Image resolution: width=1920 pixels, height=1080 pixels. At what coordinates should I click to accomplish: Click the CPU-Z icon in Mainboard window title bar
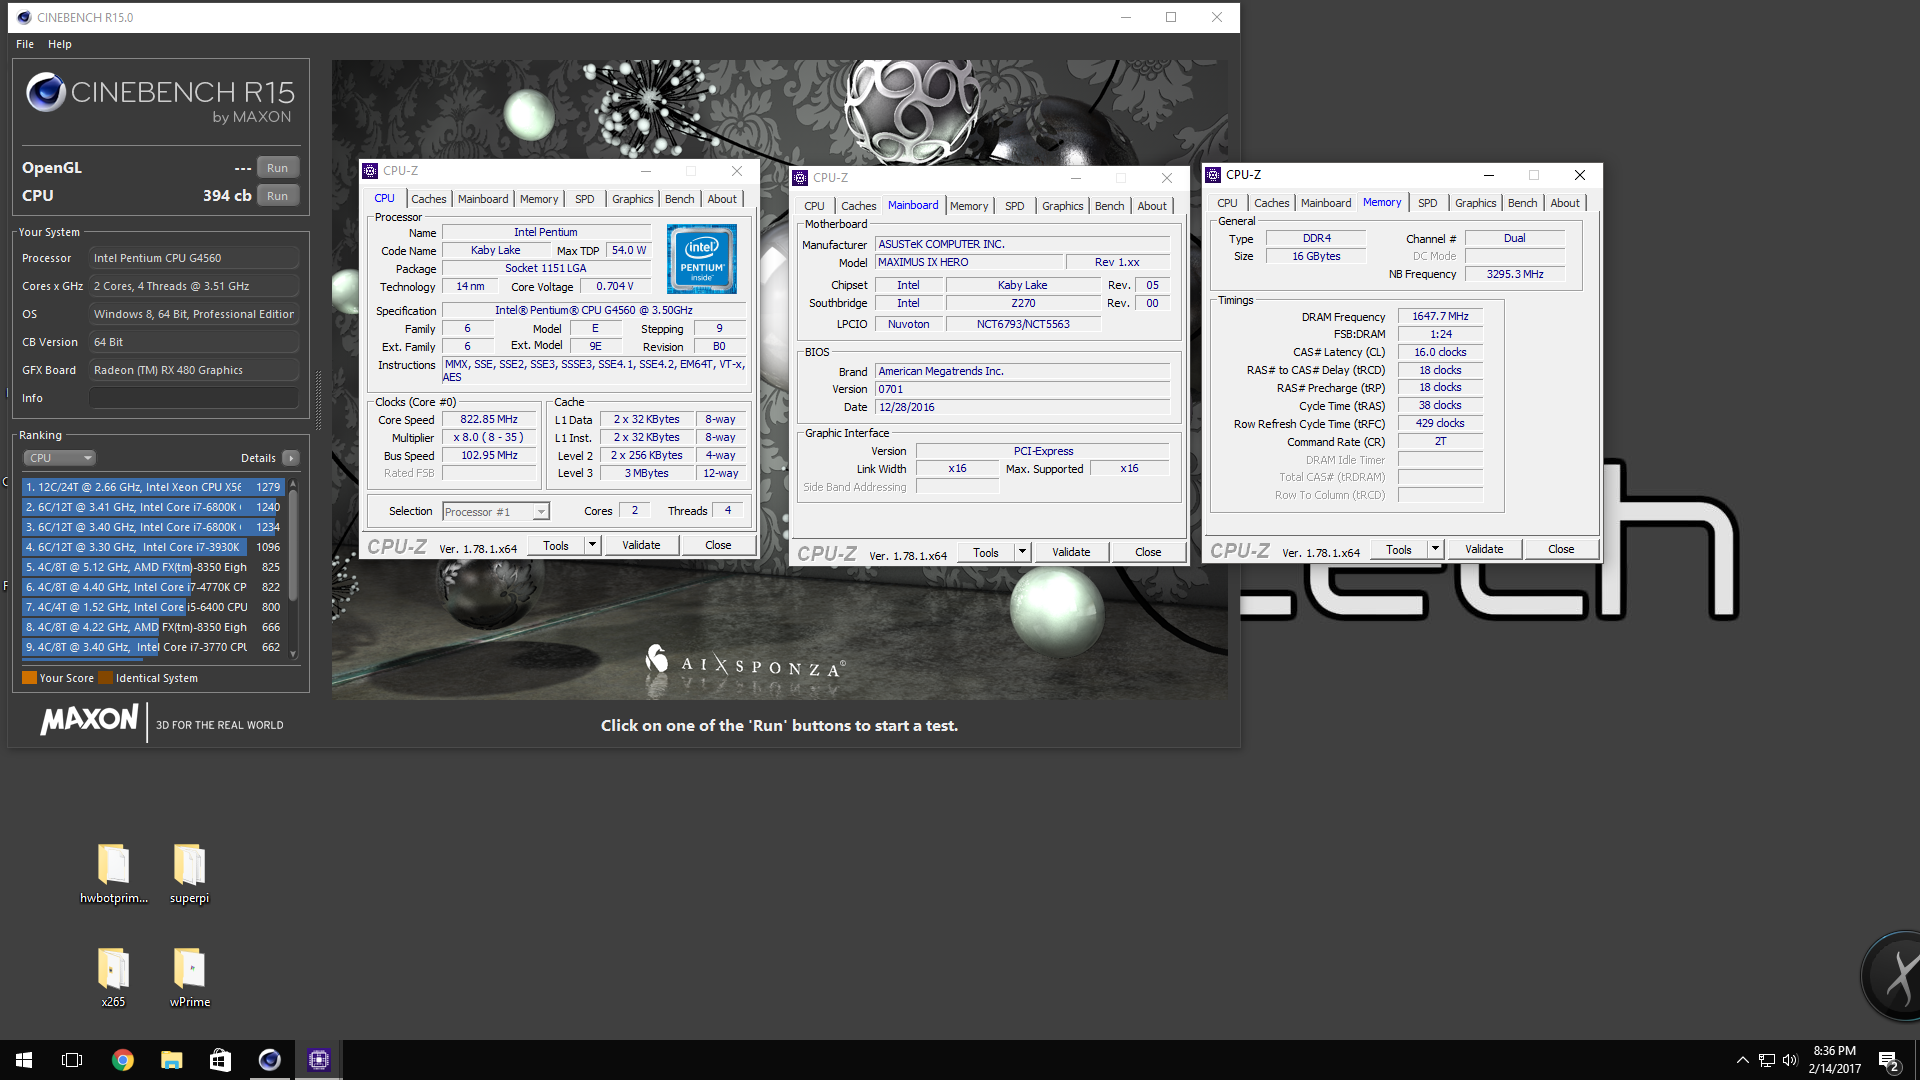pos(800,178)
